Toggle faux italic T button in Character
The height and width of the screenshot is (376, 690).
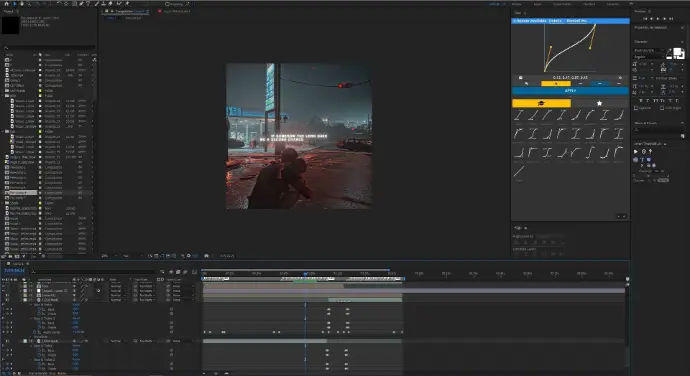[648, 101]
